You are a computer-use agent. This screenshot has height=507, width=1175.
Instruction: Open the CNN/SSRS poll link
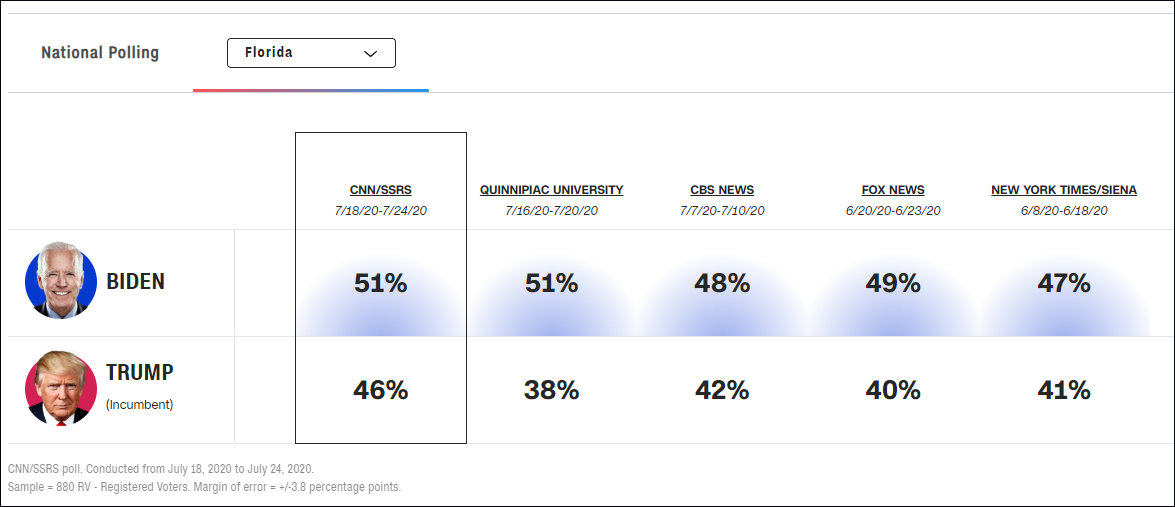coord(381,190)
